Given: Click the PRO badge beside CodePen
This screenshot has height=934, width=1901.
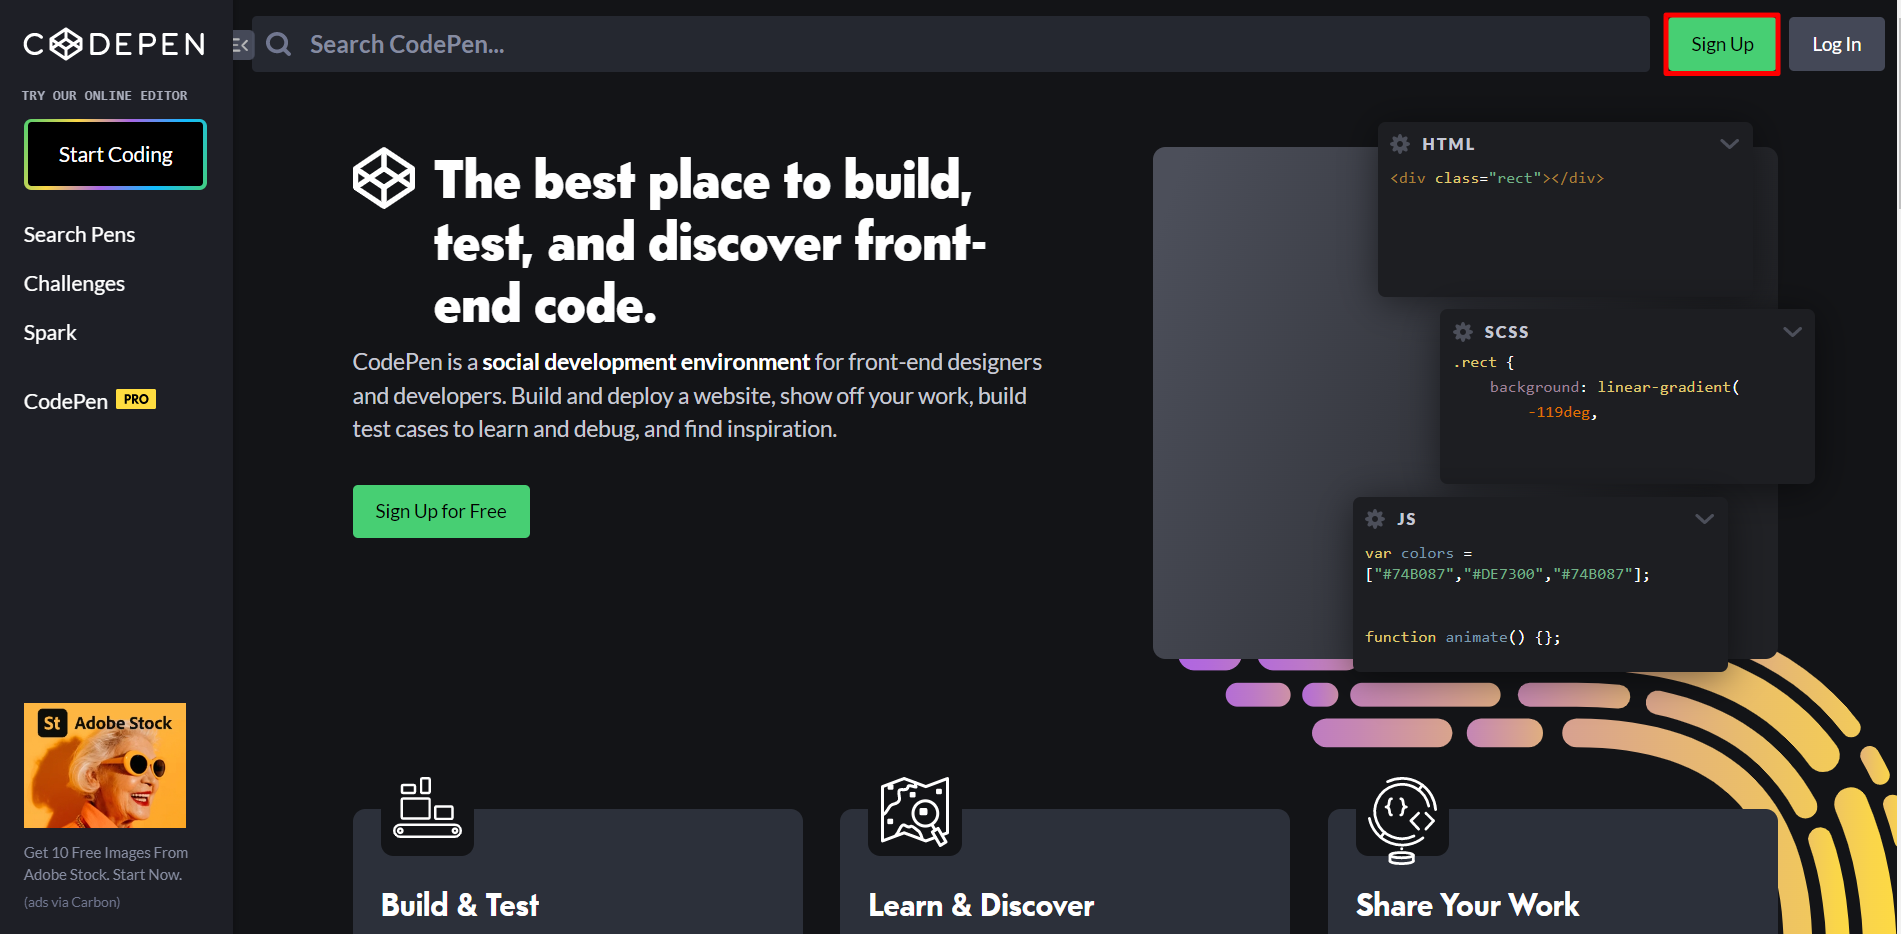Looking at the screenshot, I should [x=136, y=399].
